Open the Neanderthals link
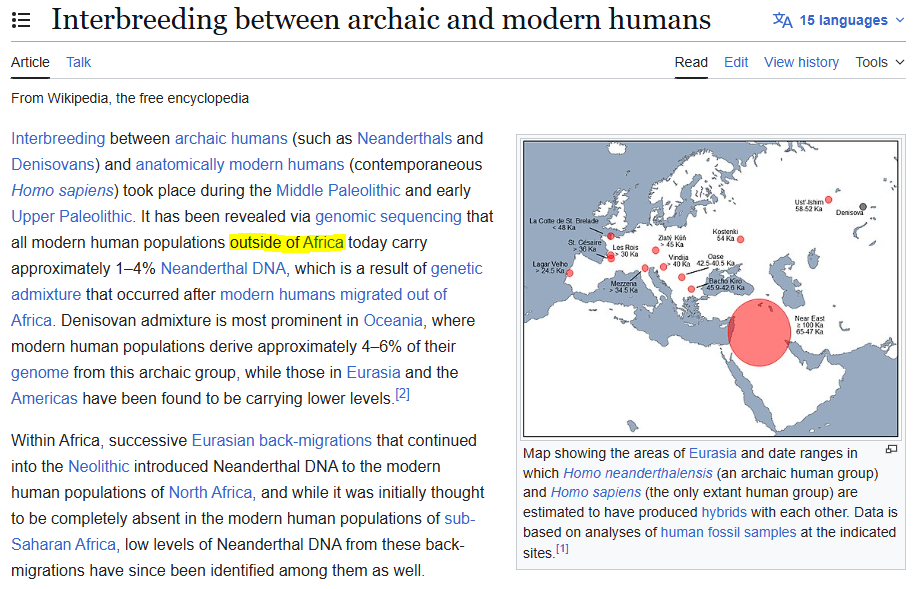This screenshot has width=914, height=589. coord(405,139)
